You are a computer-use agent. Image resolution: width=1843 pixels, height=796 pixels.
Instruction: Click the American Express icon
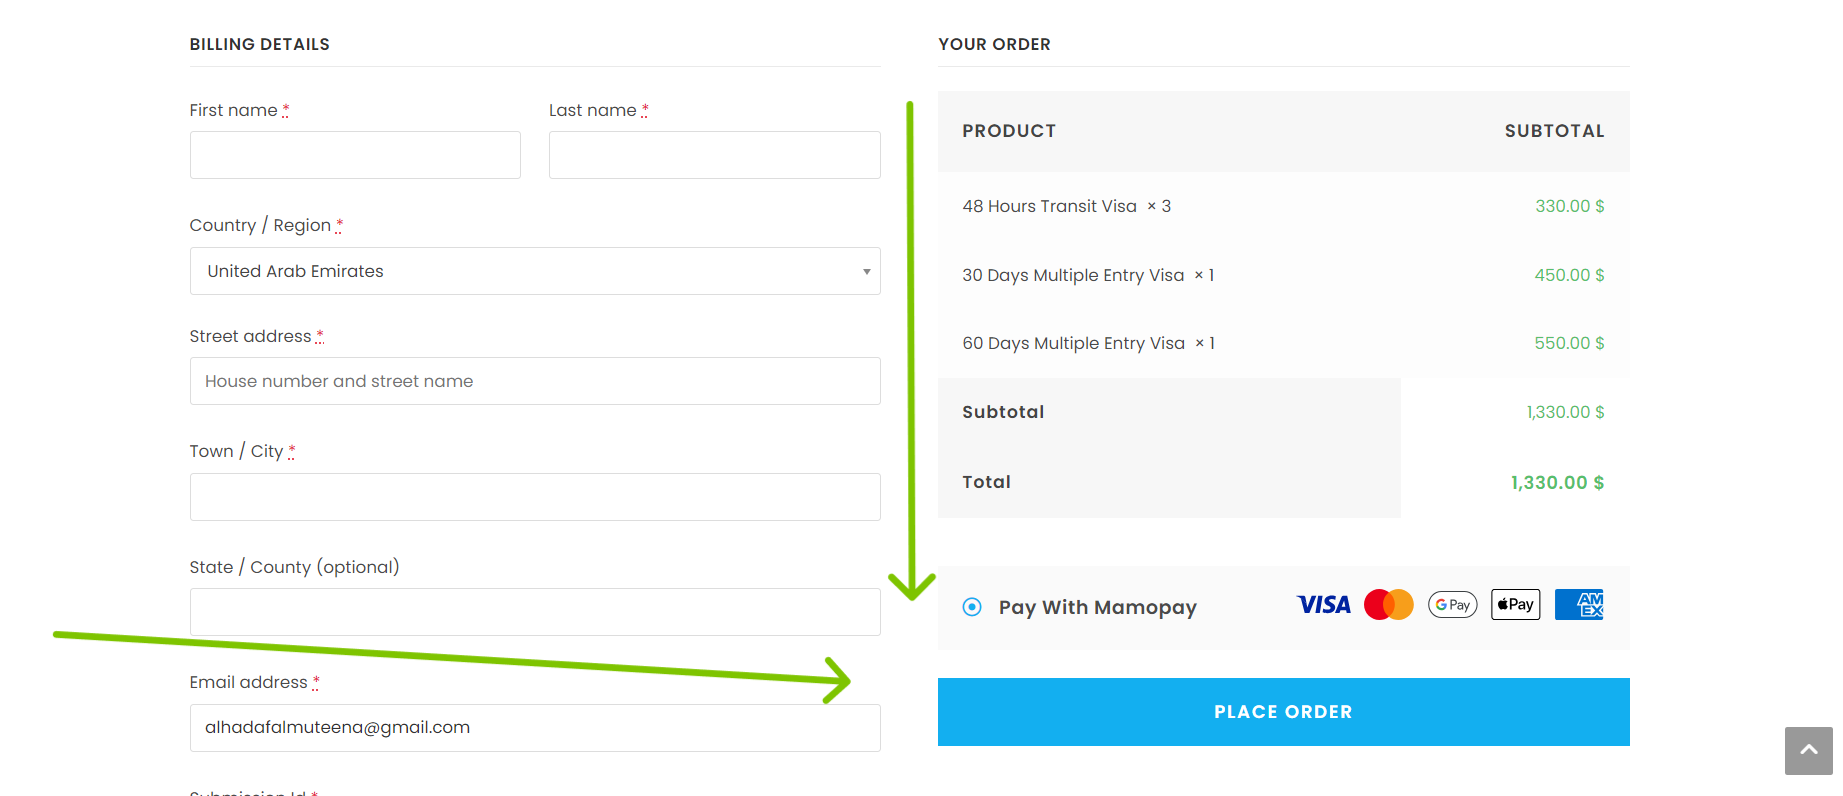click(1579, 605)
